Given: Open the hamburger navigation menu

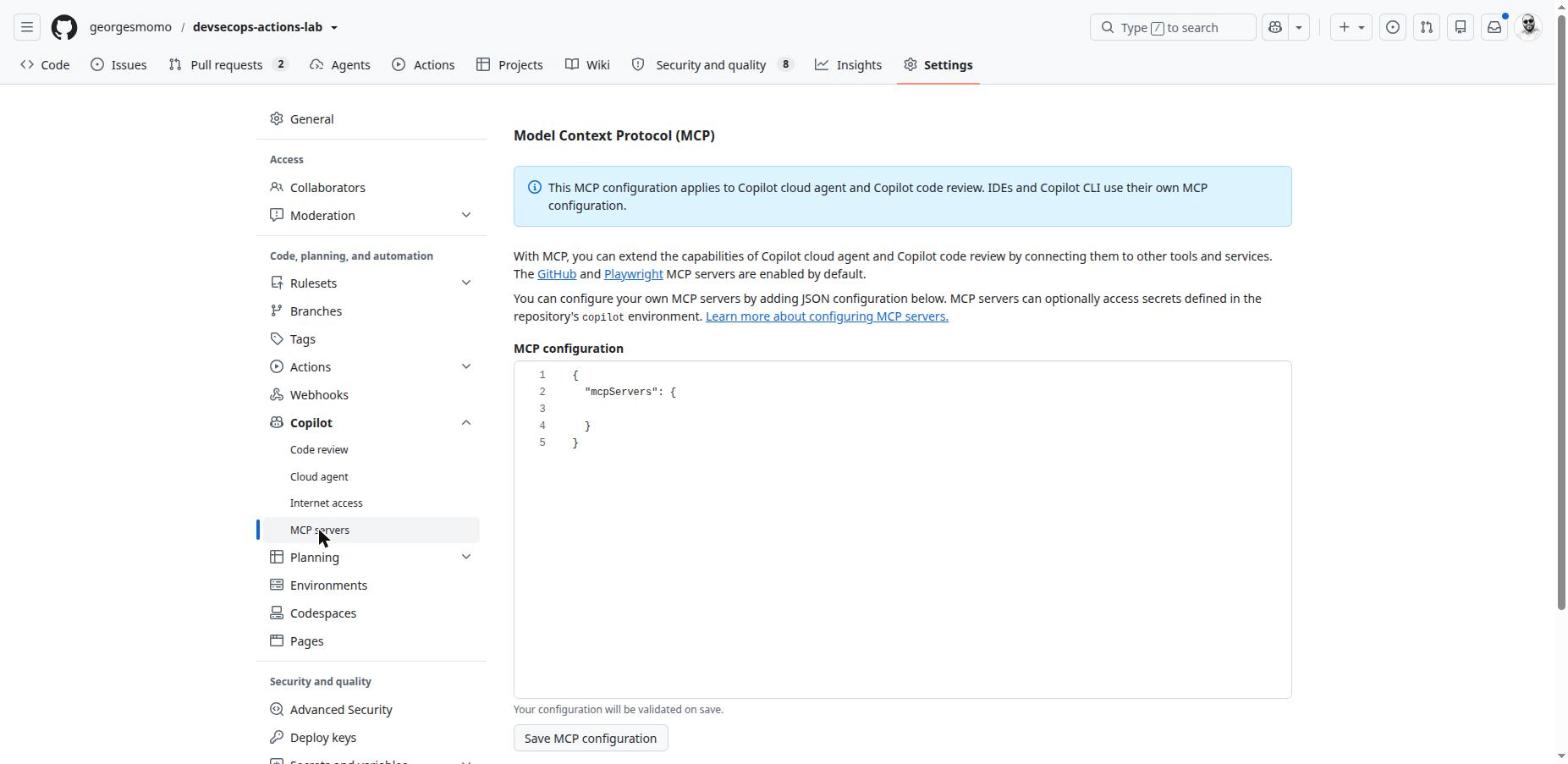Looking at the screenshot, I should pyautogui.click(x=27, y=27).
